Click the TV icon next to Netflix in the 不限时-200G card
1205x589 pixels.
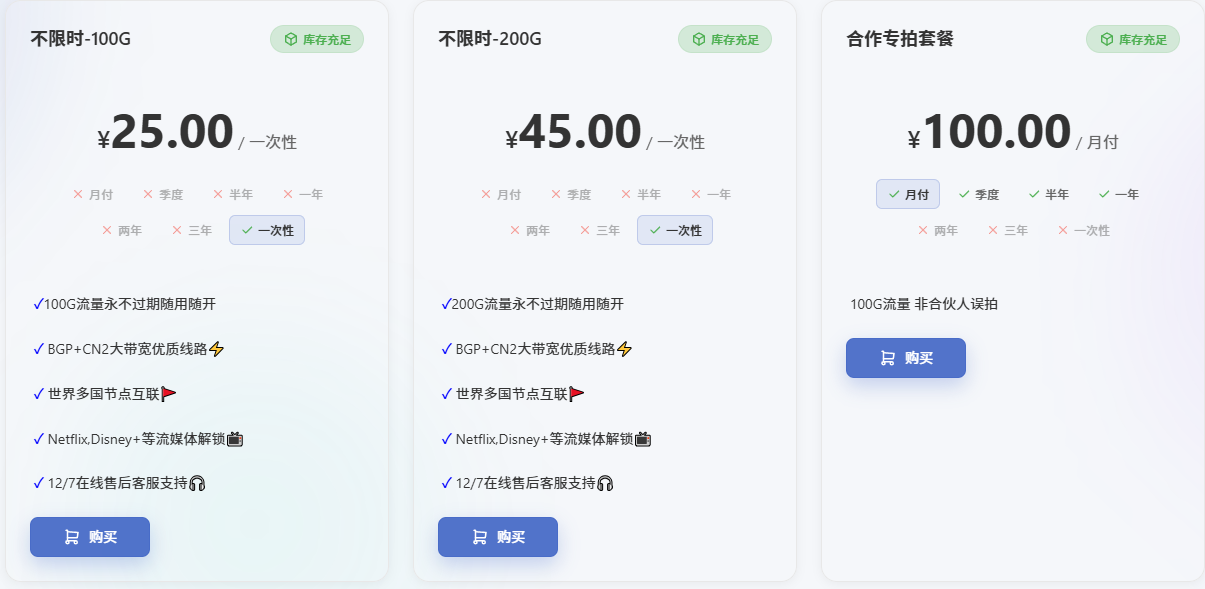click(x=644, y=438)
